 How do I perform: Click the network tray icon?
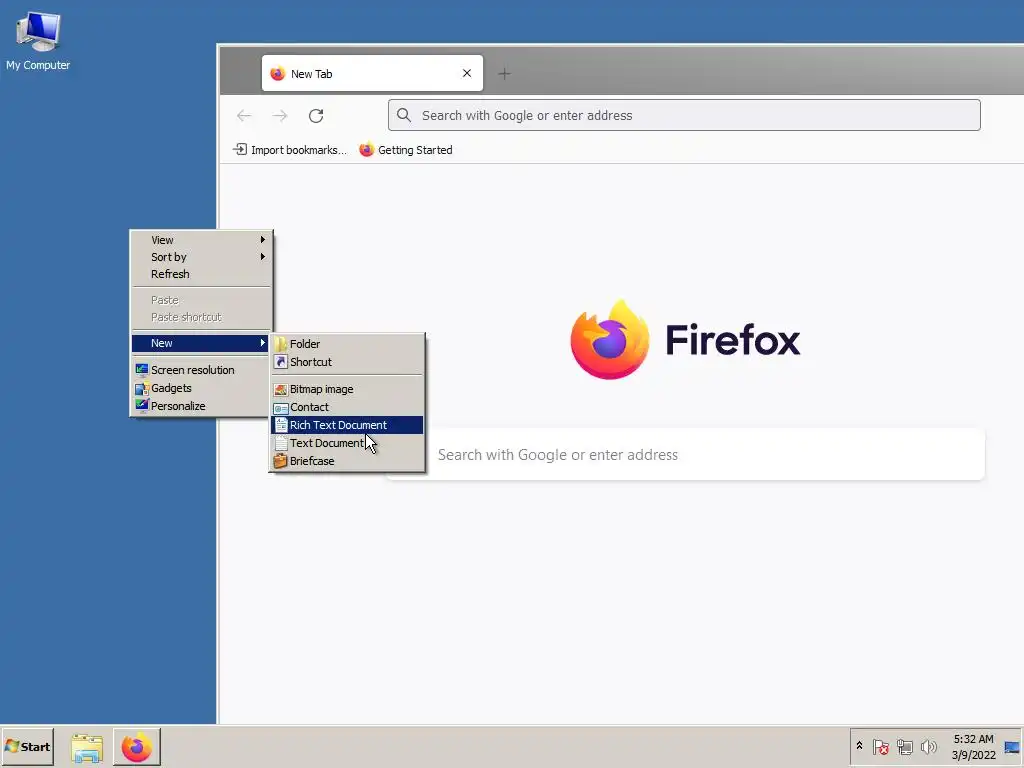pyautogui.click(x=904, y=746)
